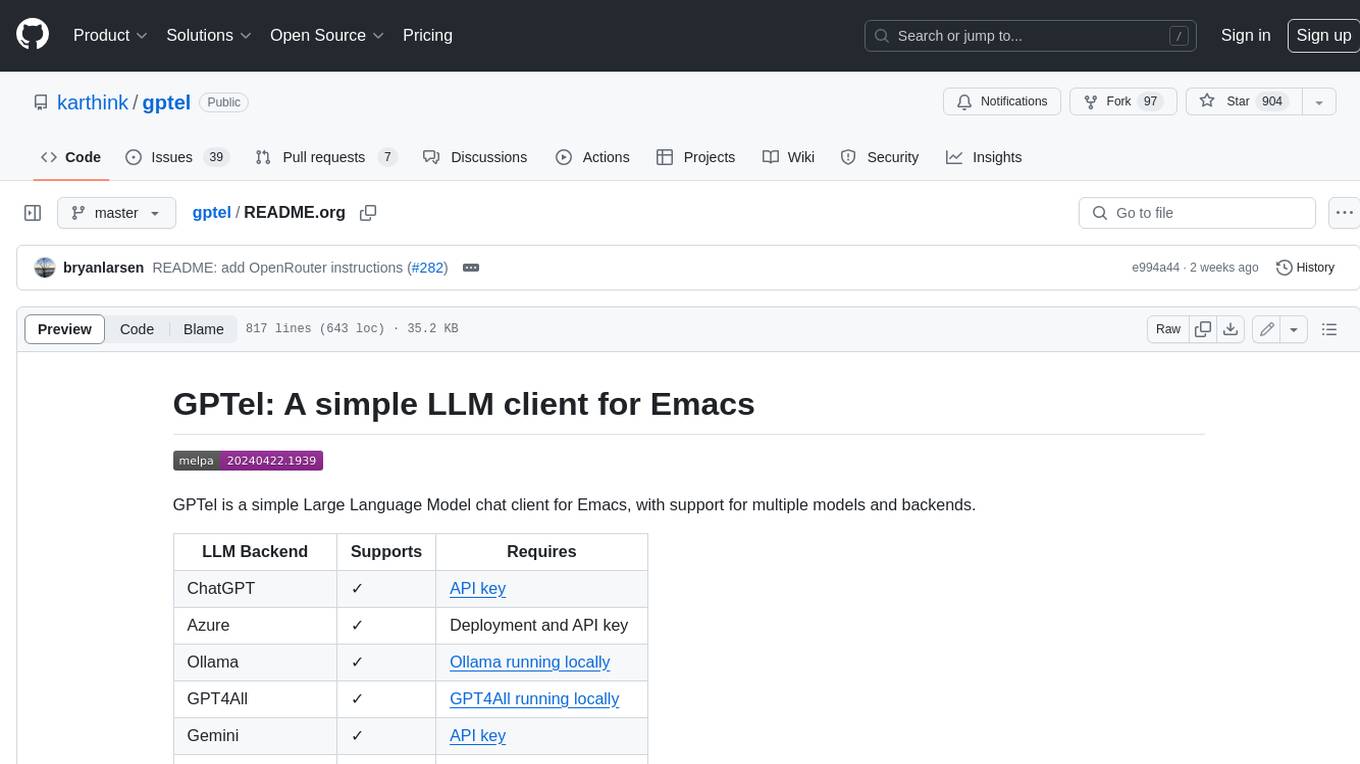Screen dimensions: 1360x764
Task: Open the Issues tab
Action: pos(177,157)
